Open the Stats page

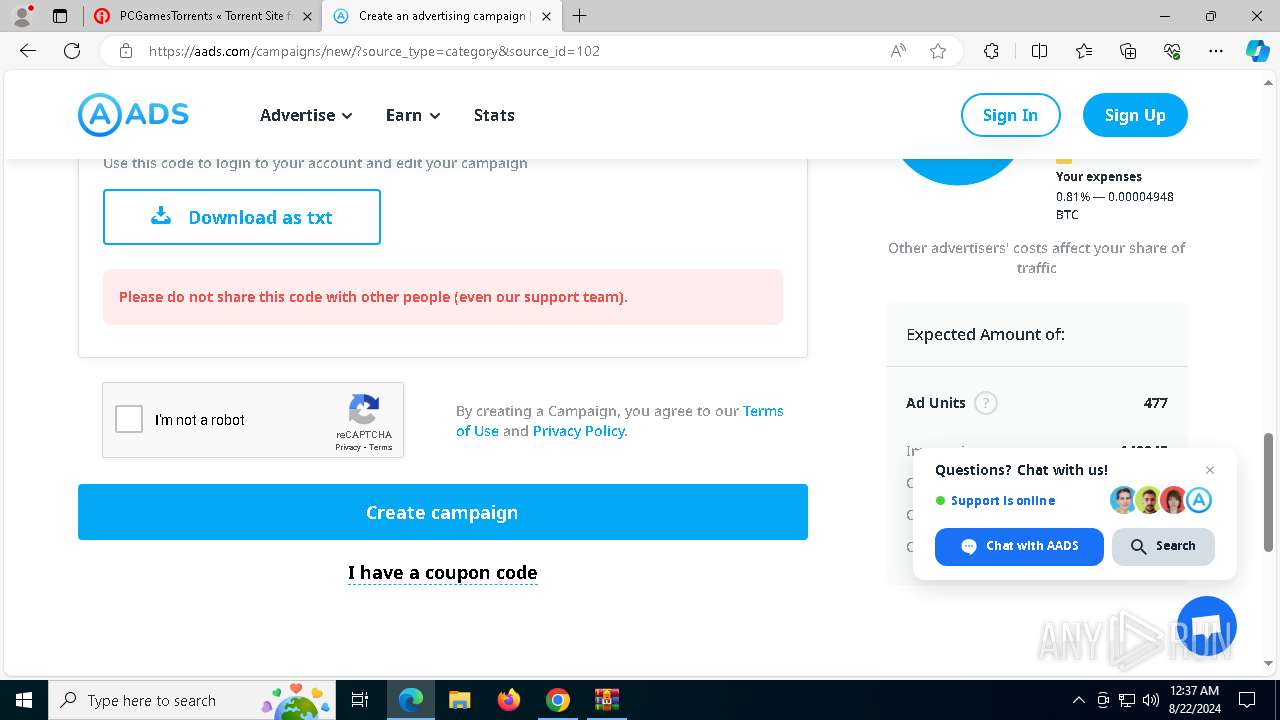(494, 115)
